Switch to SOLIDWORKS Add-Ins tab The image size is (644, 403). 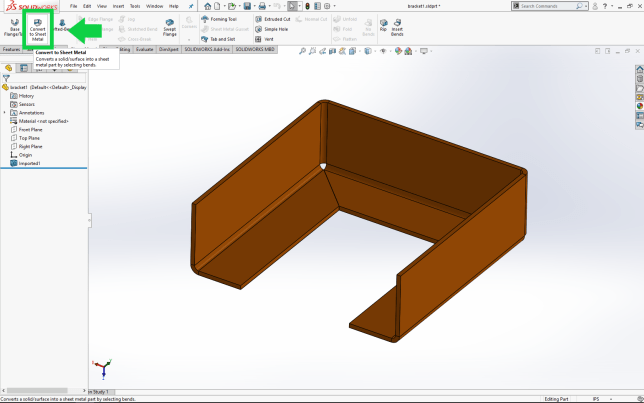[x=207, y=49]
